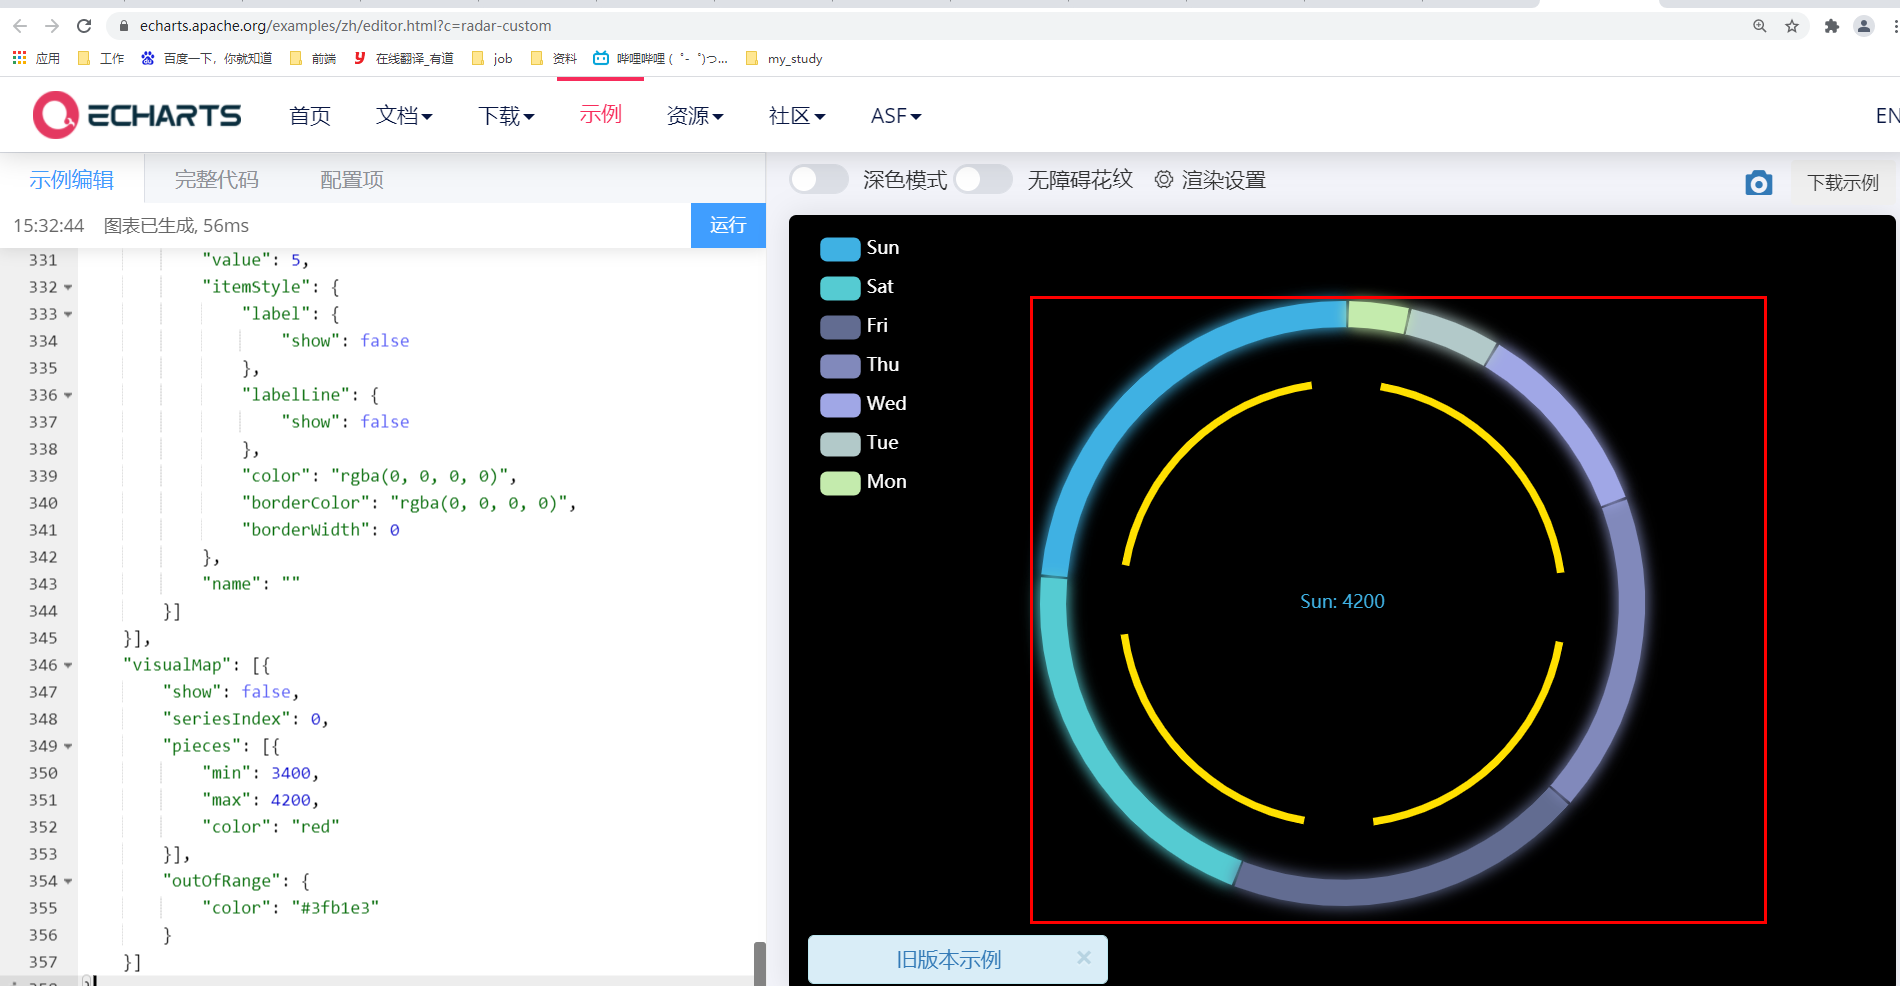Click the render settings gear icon
This screenshot has height=986, width=1900.
pos(1163,180)
